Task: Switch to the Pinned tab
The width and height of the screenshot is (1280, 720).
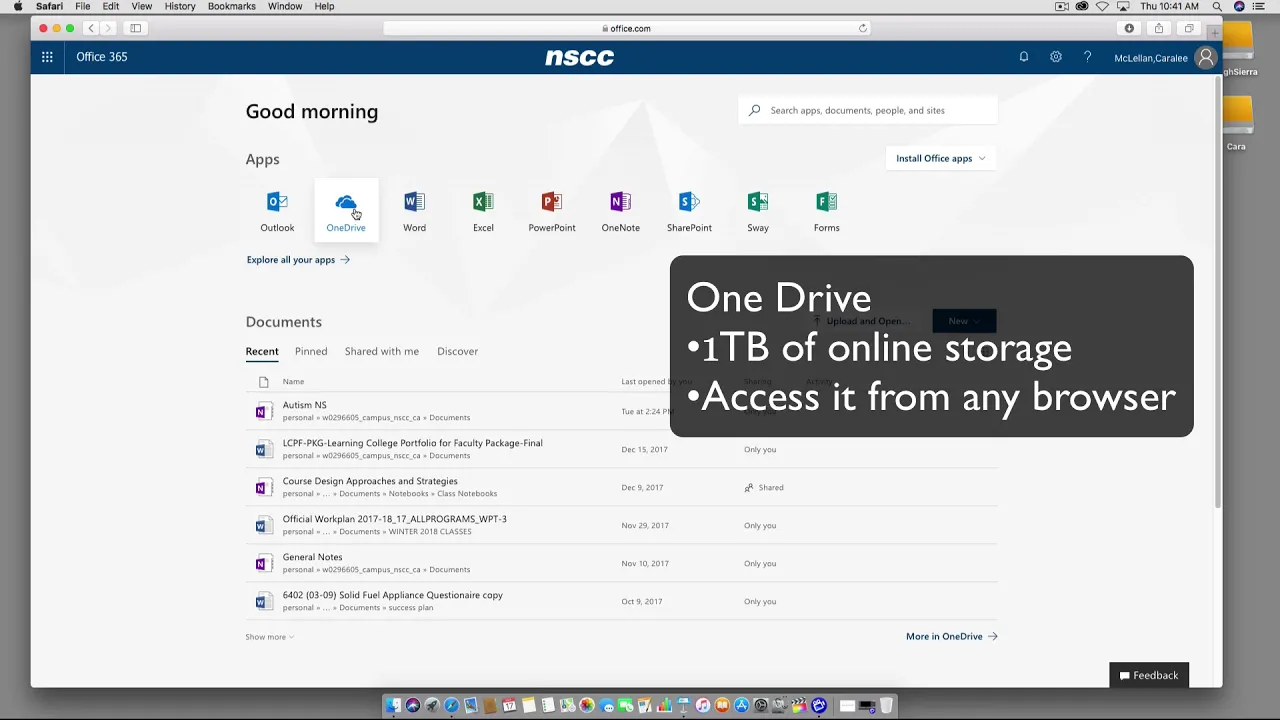Action: pyautogui.click(x=311, y=351)
